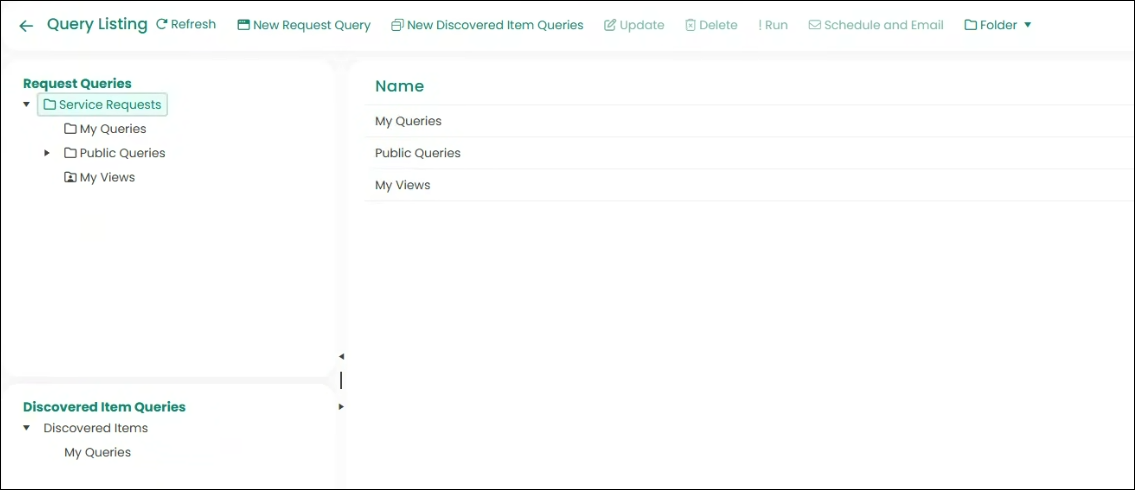Run the selected query
The width and height of the screenshot is (1135, 490).
[773, 25]
